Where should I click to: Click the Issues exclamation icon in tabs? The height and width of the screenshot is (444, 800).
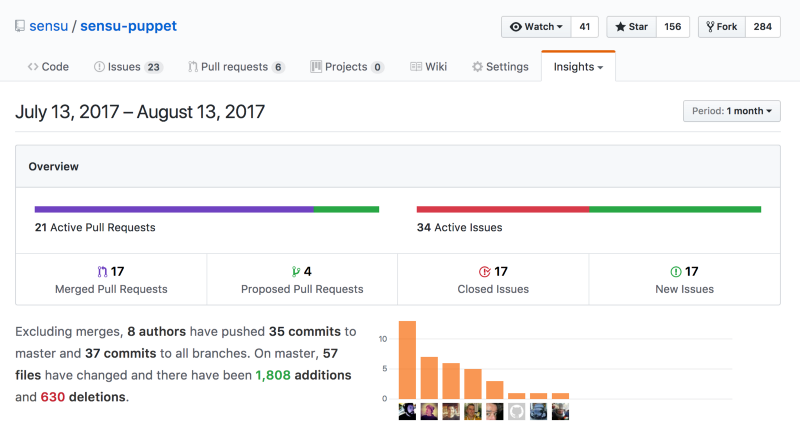[99, 67]
